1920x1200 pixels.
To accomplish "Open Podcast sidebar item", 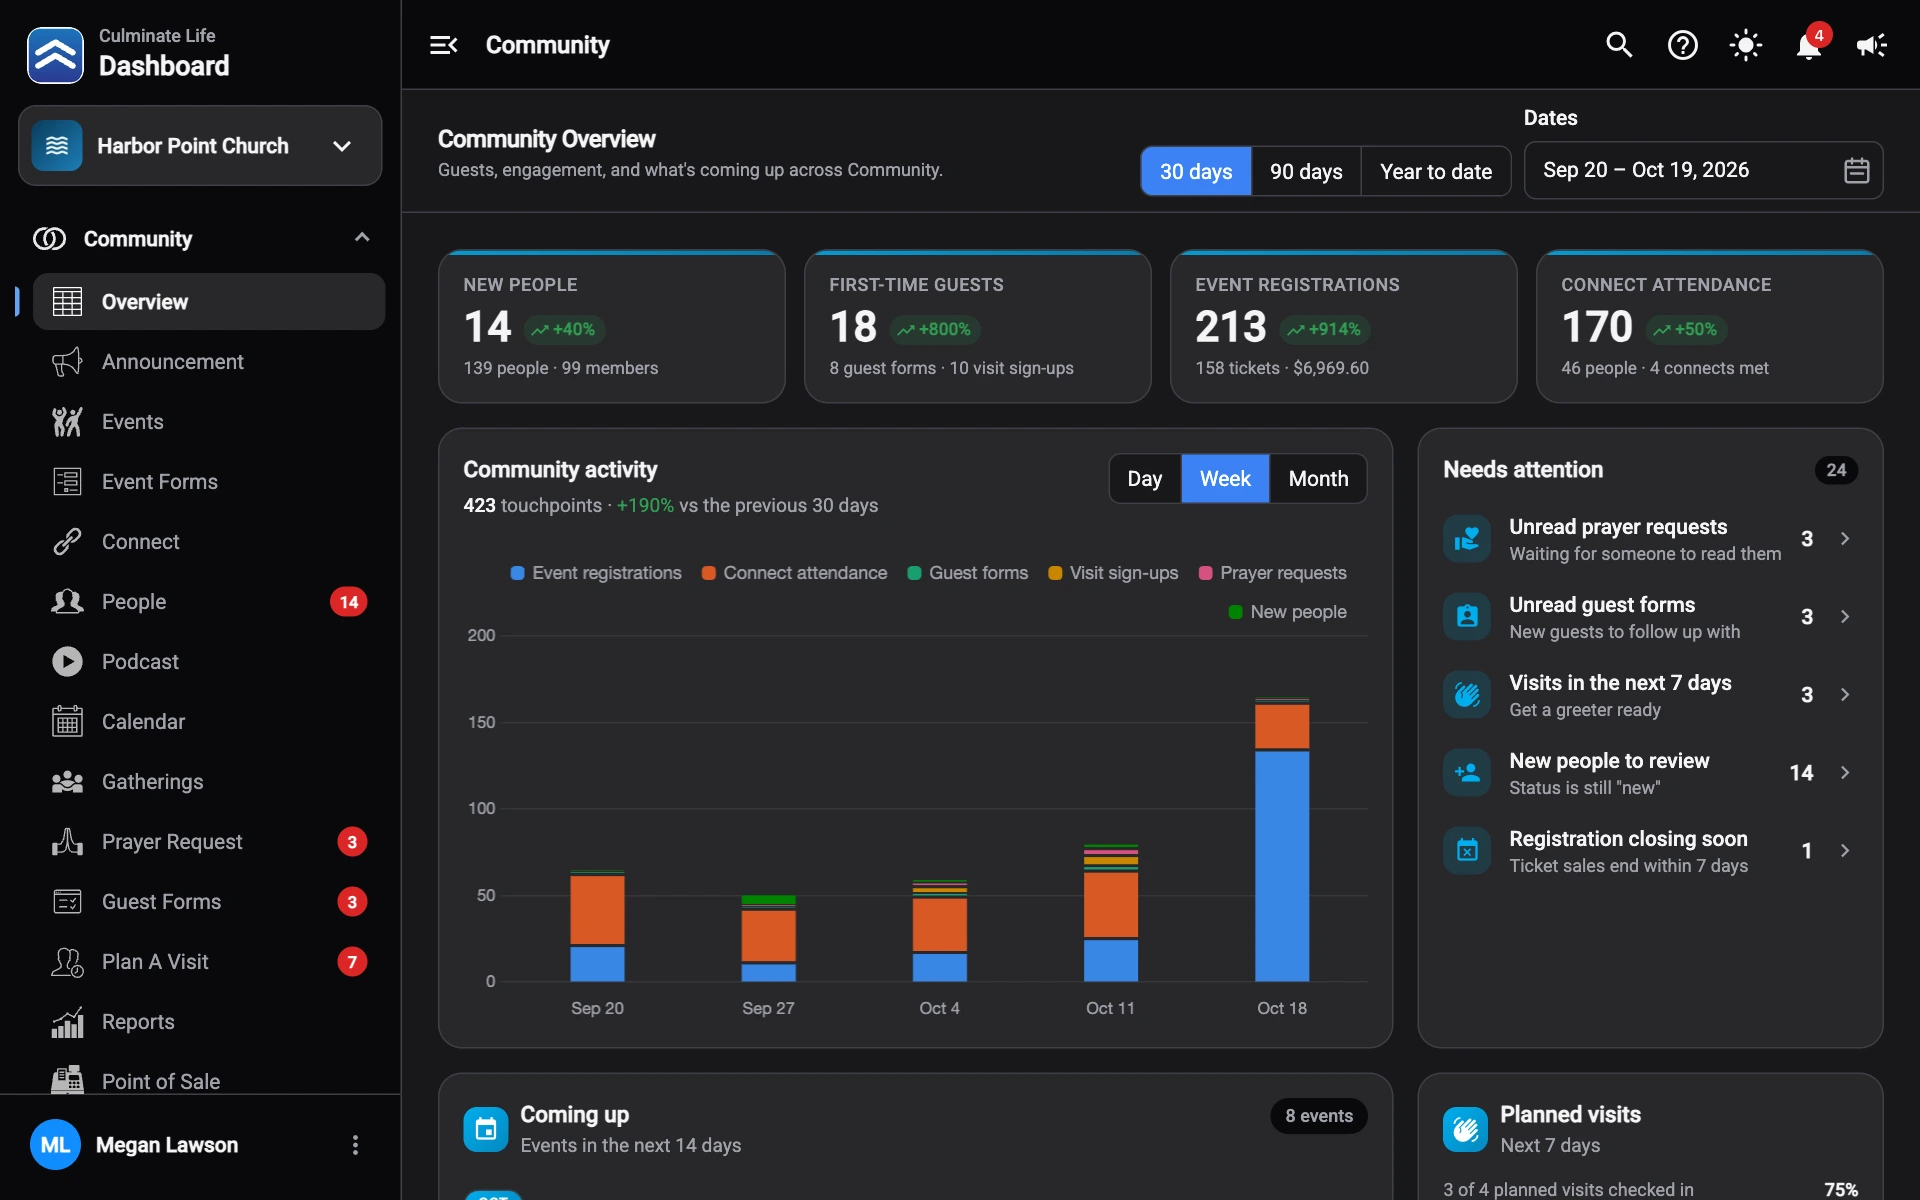I will [209, 662].
